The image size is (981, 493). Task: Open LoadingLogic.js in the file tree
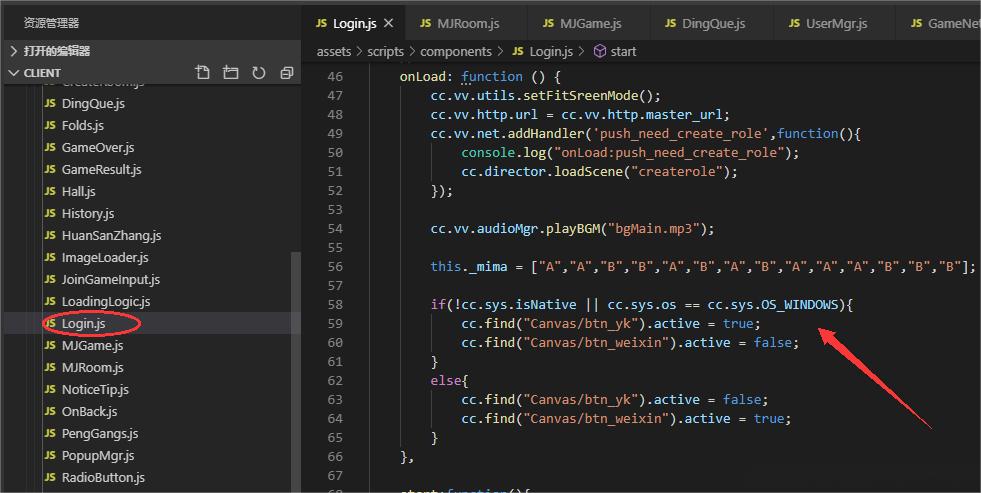pos(106,302)
